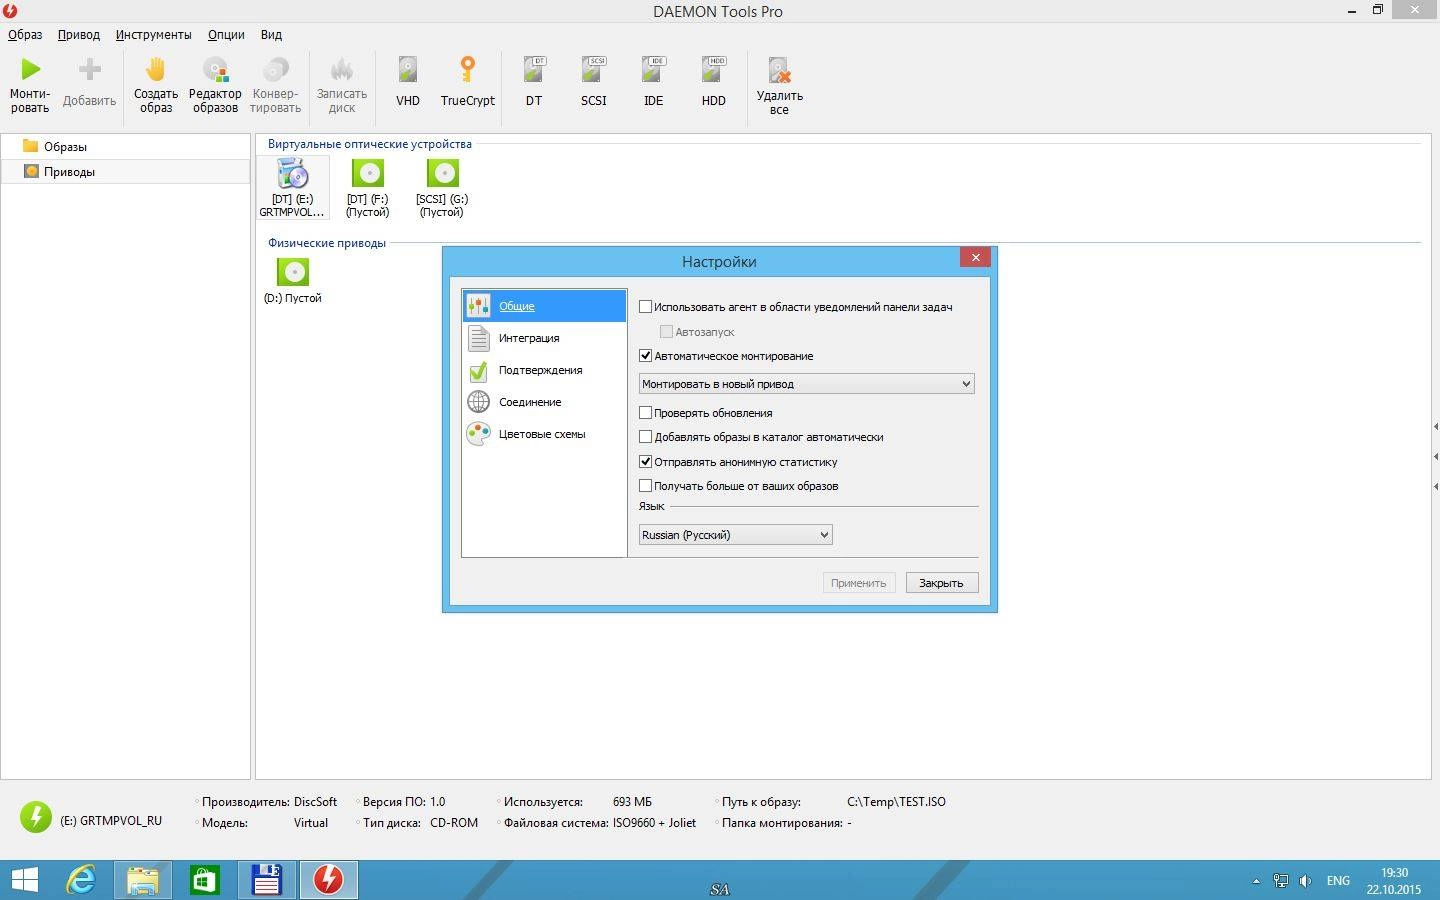Click the network tray icon
Screen dimensions: 1440x900
(1280, 881)
